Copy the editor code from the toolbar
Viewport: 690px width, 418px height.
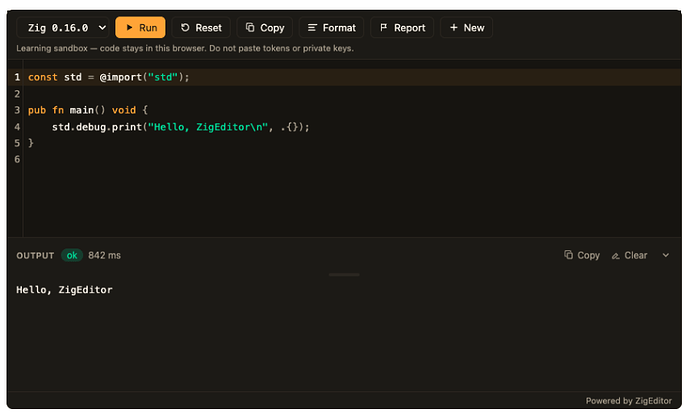265,28
